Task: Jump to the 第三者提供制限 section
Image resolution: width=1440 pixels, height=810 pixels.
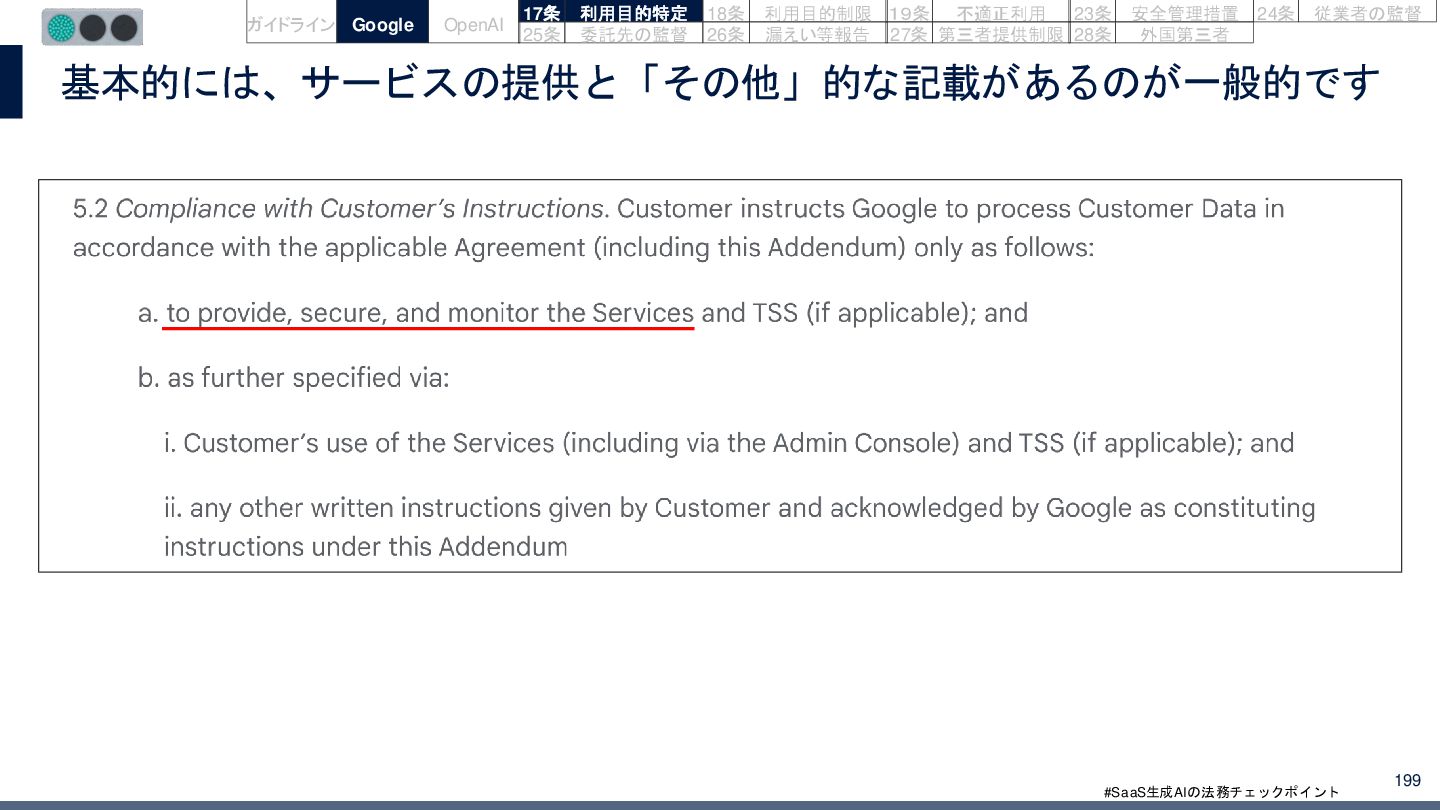Action: 1000,34
